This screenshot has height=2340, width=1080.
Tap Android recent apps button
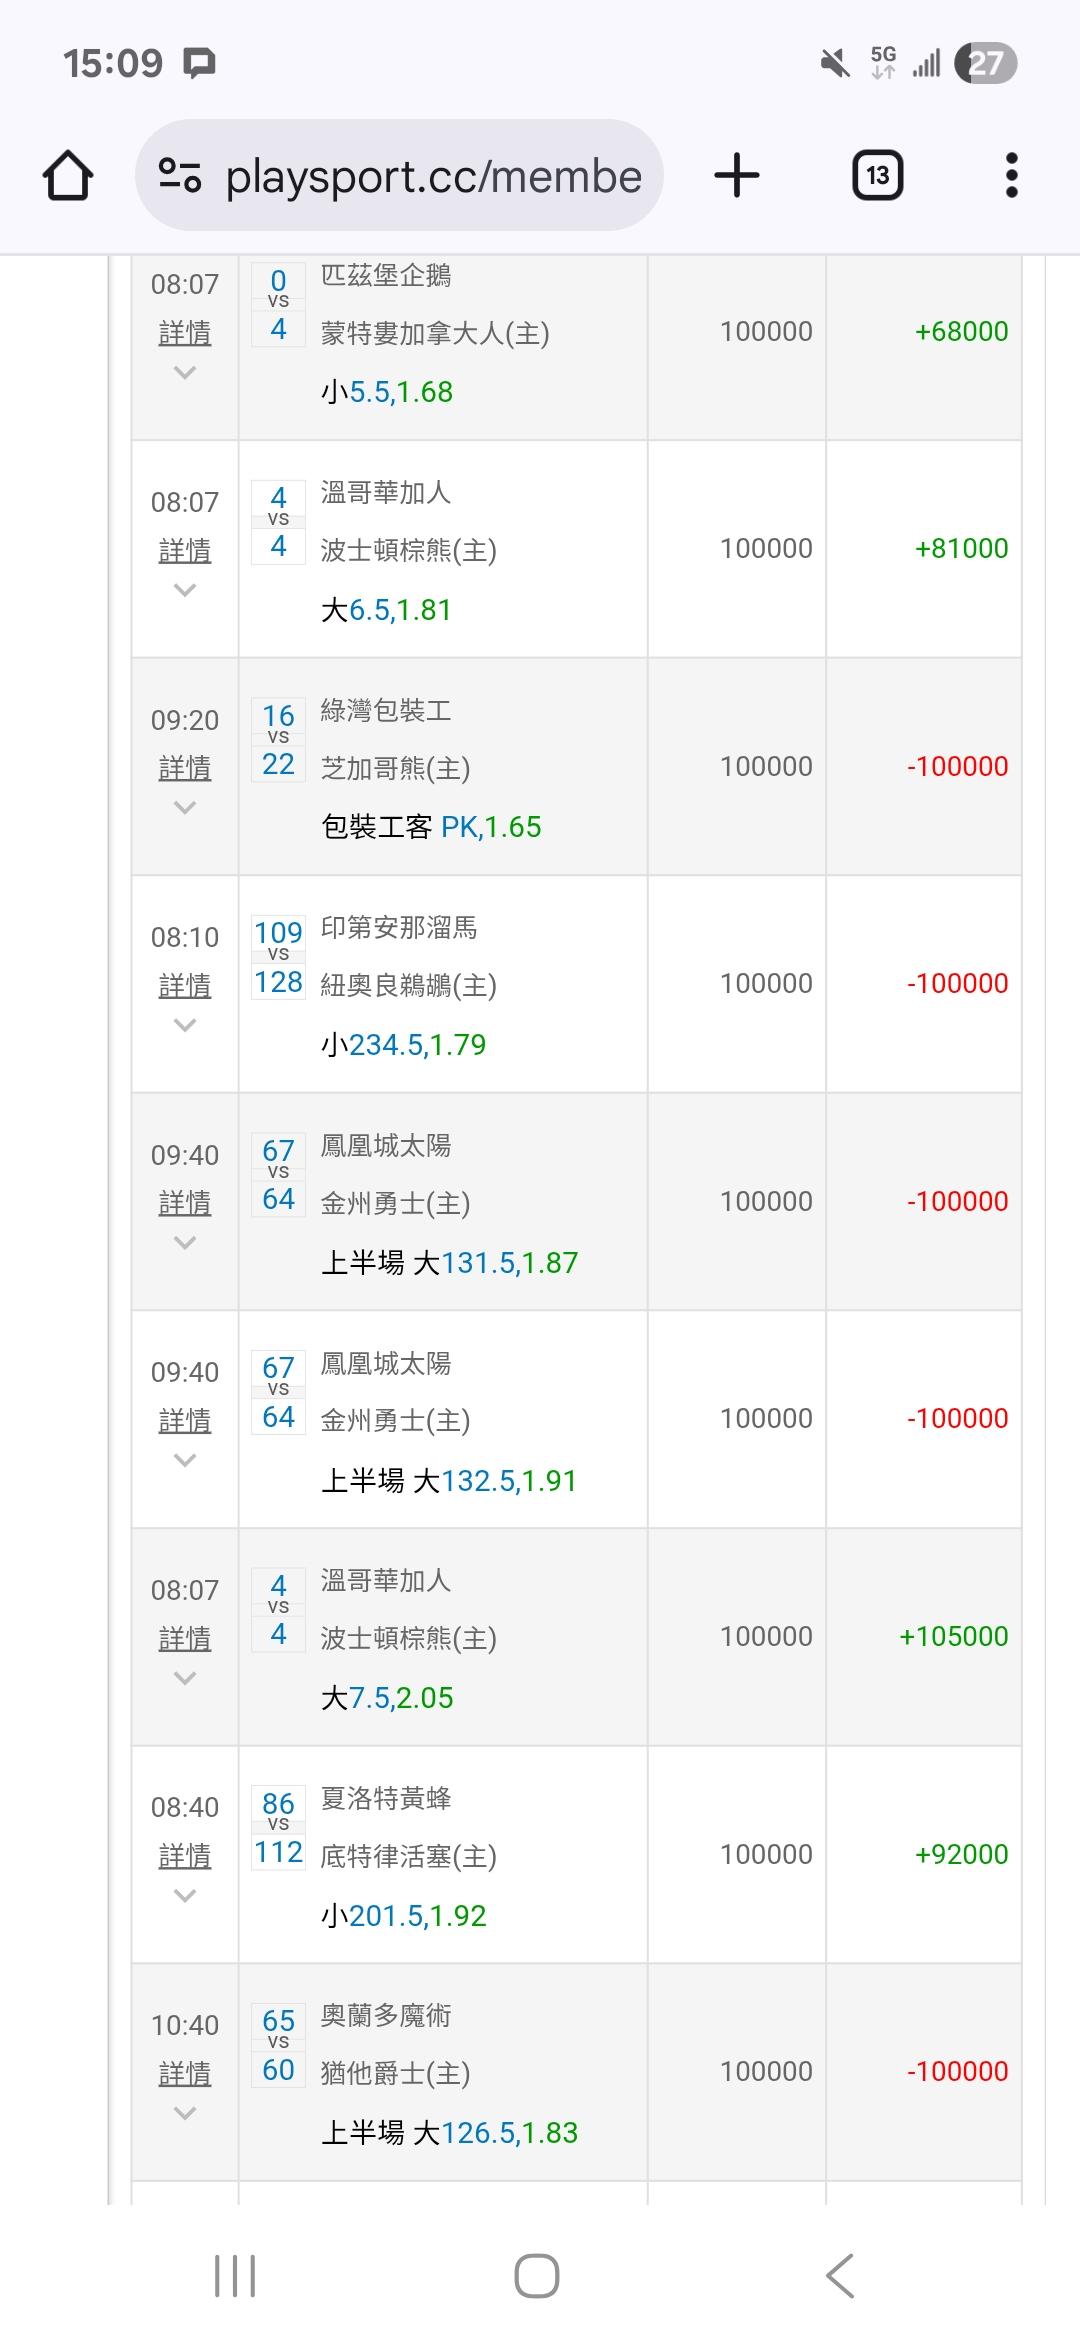235,2276
